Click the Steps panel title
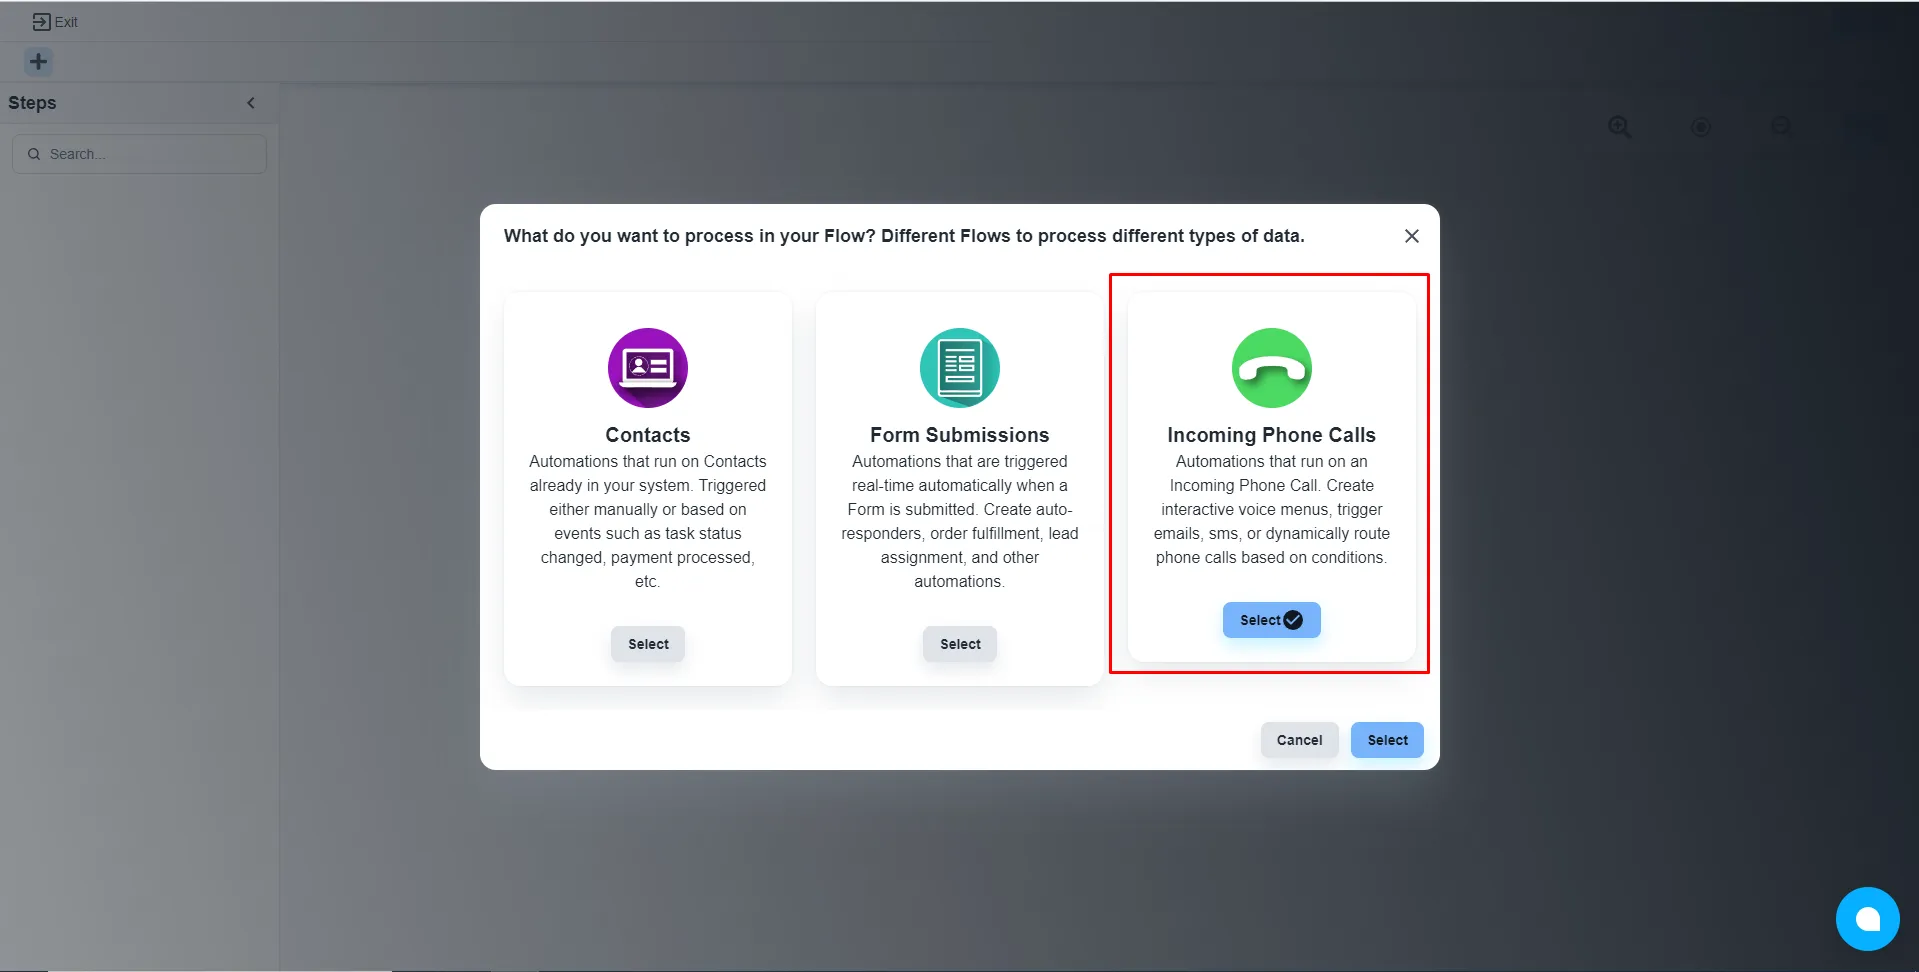 click(32, 103)
